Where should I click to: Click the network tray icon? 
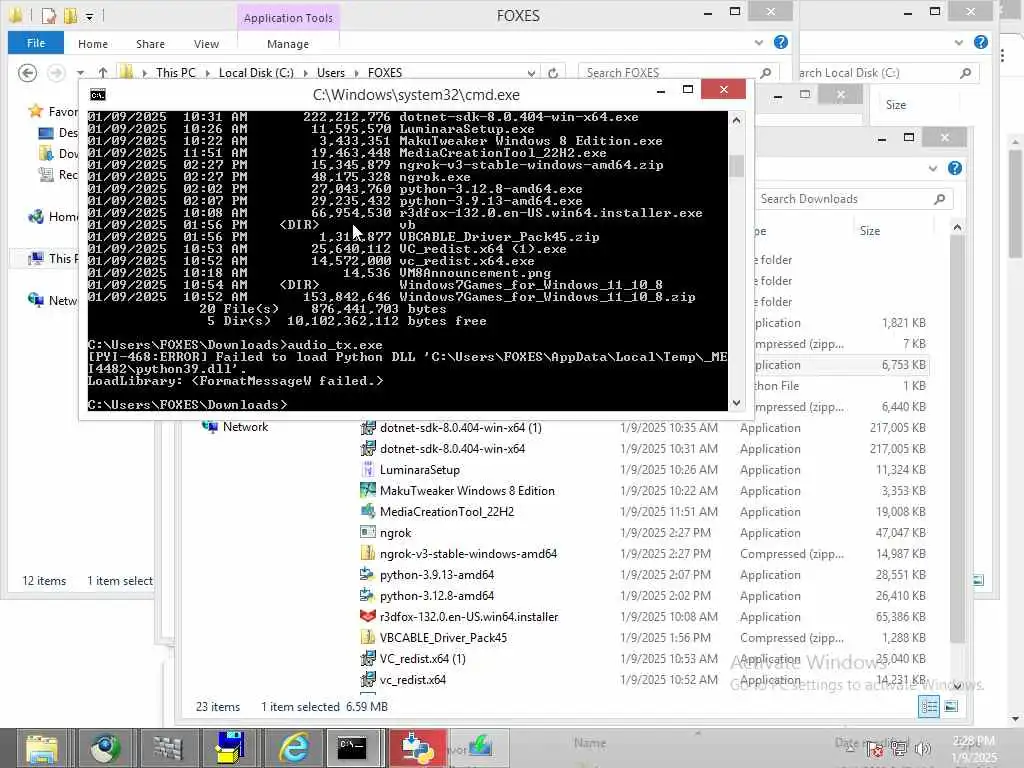(899, 748)
